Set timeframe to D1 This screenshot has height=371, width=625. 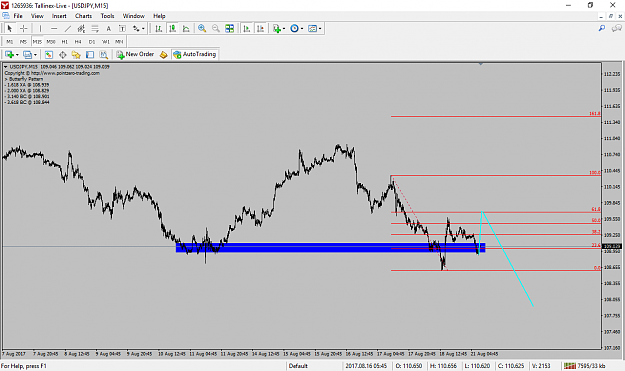coord(92,41)
